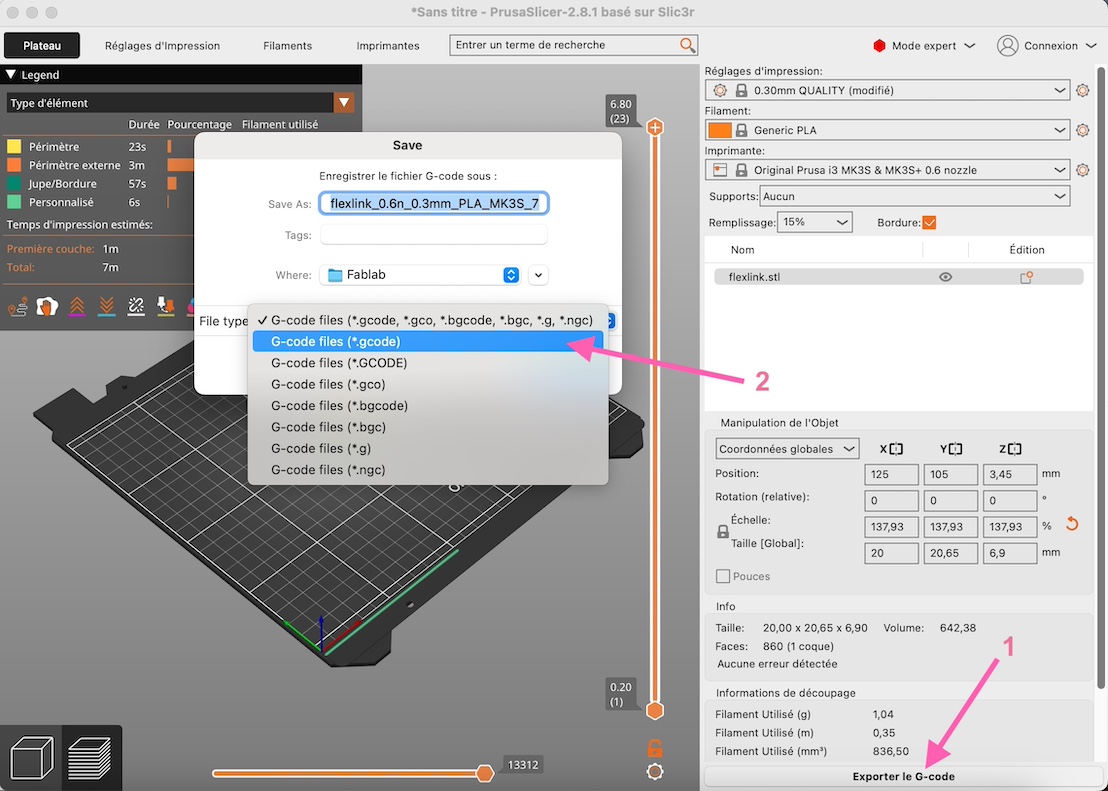Open print settings preset cog icon
The image size is (1108, 791).
pyautogui.click(x=1082, y=90)
